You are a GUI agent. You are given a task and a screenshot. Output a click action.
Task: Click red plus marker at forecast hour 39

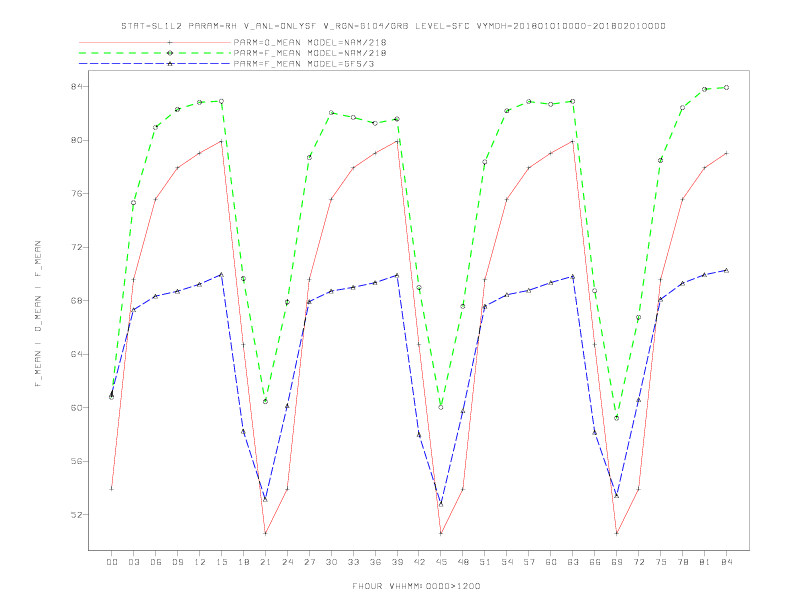point(397,141)
